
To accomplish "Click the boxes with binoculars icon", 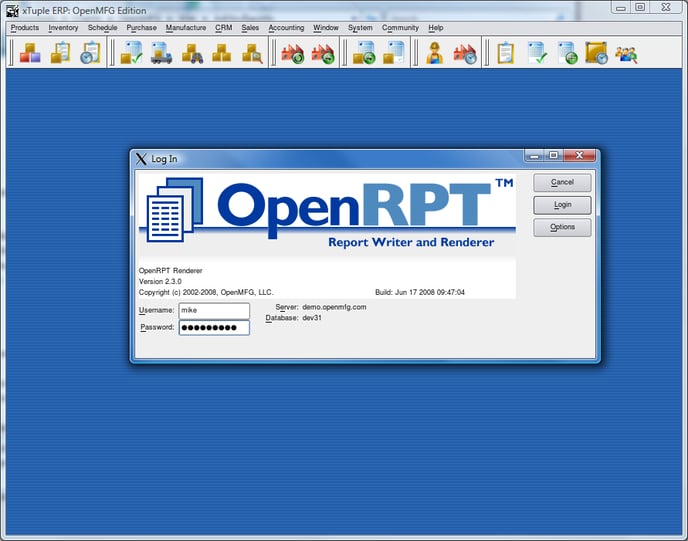I will (x=192, y=53).
